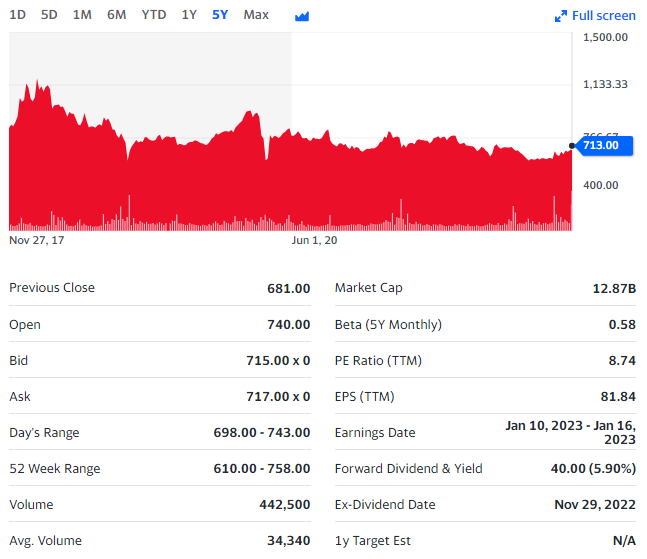Click the Open value 740.00

(289, 325)
